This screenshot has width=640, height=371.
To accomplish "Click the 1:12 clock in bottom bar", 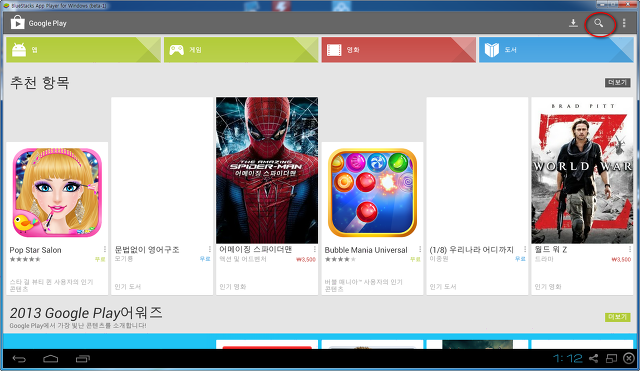I will [568, 358].
